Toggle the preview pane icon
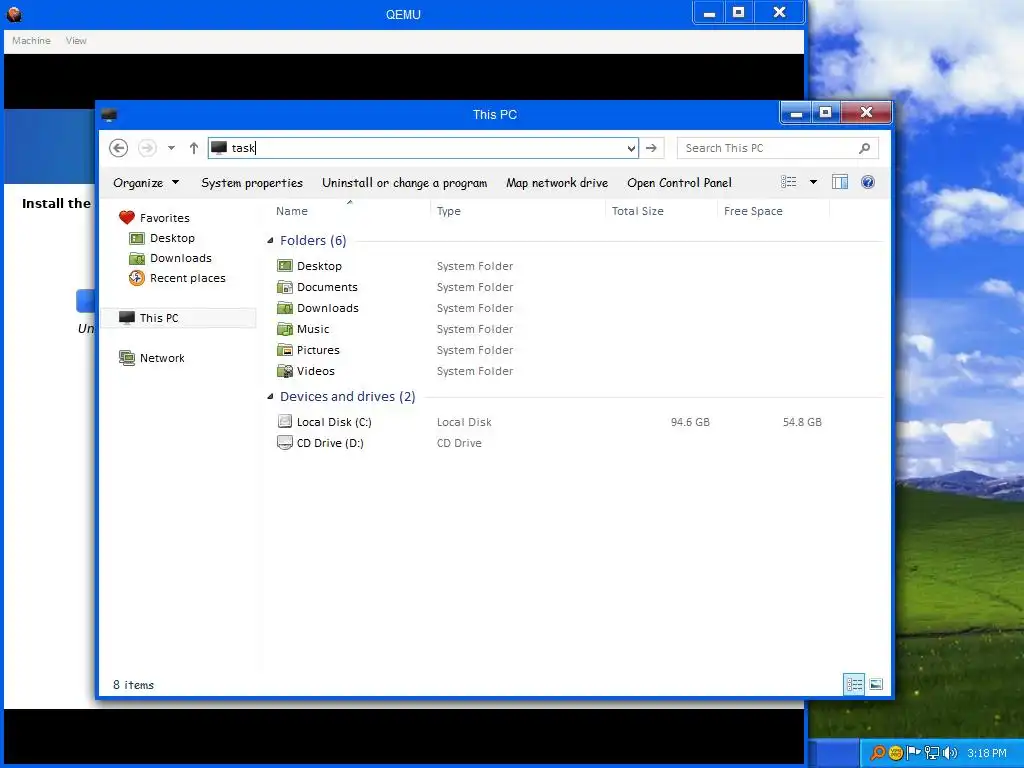The width and height of the screenshot is (1024, 768). pyautogui.click(x=840, y=182)
